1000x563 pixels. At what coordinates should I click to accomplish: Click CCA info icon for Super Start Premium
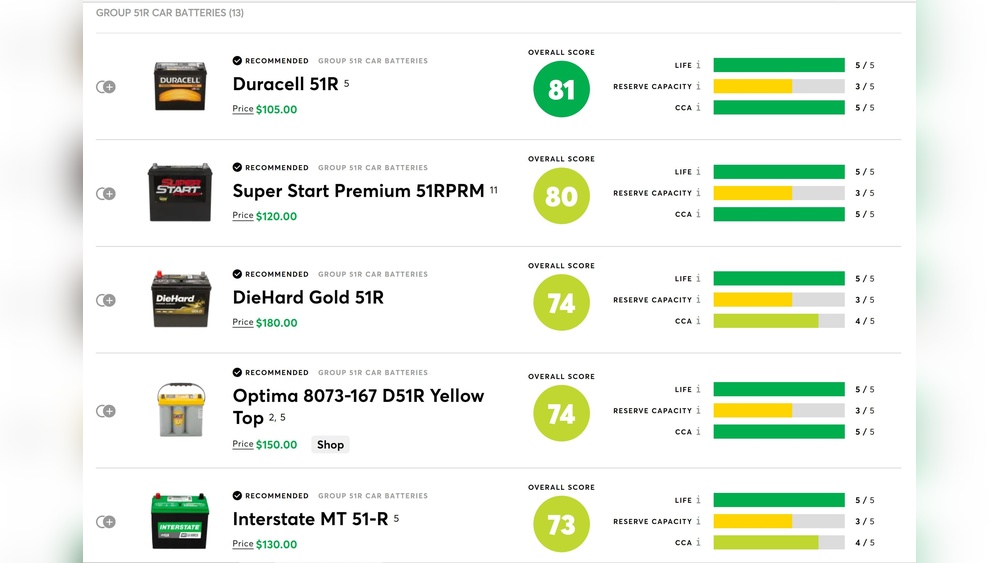pyautogui.click(x=698, y=214)
